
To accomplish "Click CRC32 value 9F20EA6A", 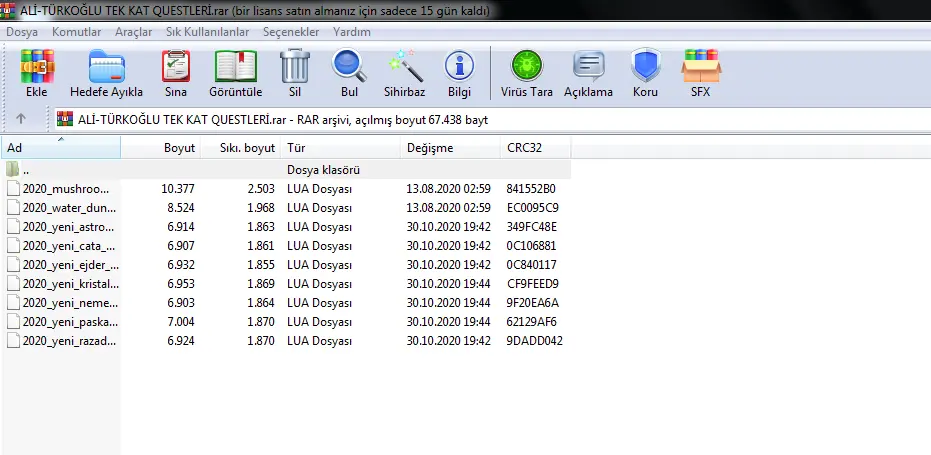I will click(x=532, y=303).
